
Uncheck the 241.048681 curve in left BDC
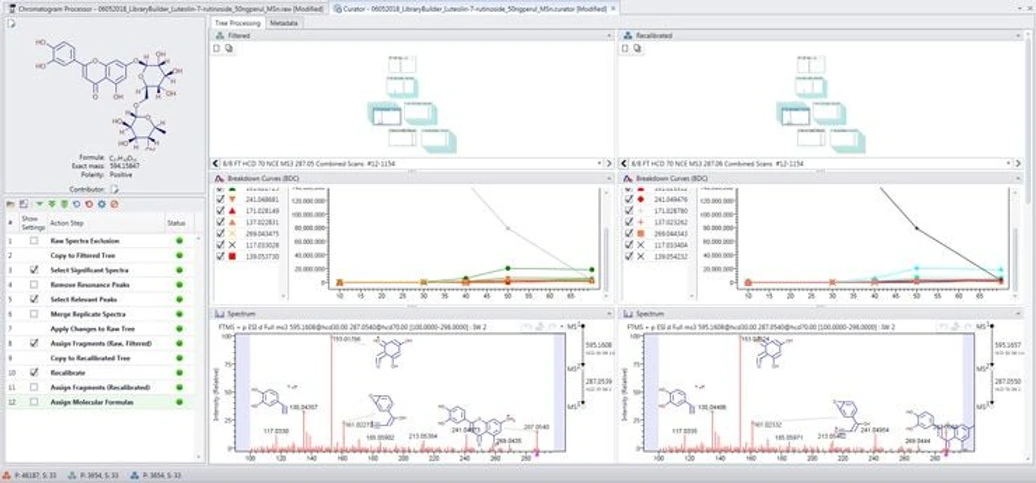[x=220, y=199]
